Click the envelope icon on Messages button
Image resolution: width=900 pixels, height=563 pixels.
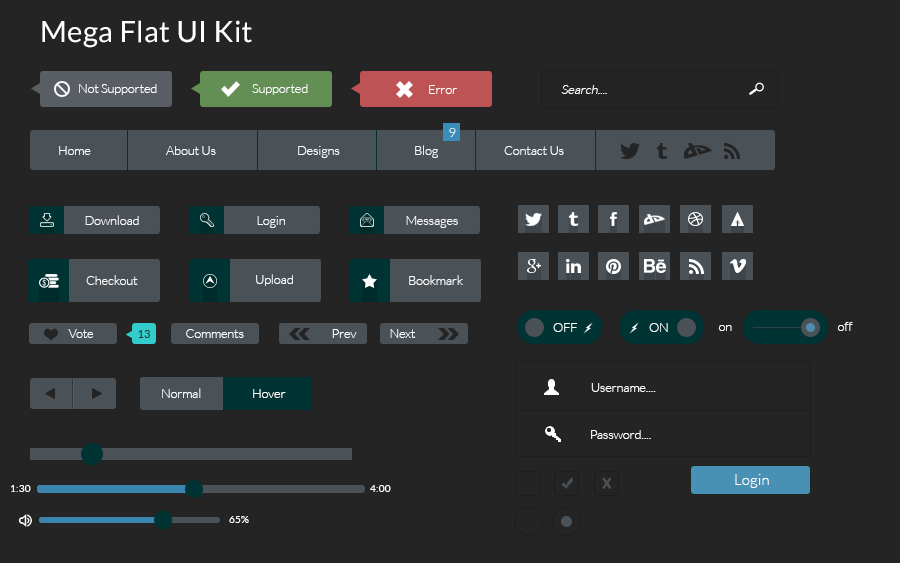[367, 220]
